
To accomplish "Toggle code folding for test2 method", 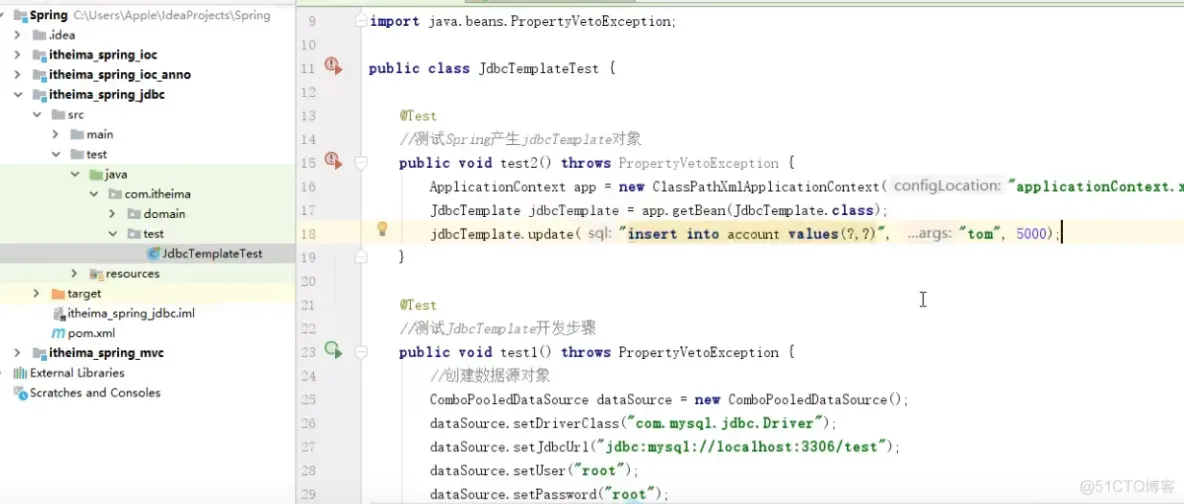I will point(361,162).
